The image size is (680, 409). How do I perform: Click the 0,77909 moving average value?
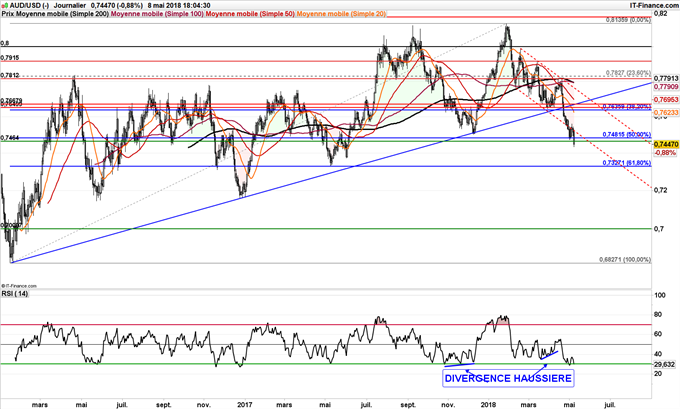pos(666,87)
